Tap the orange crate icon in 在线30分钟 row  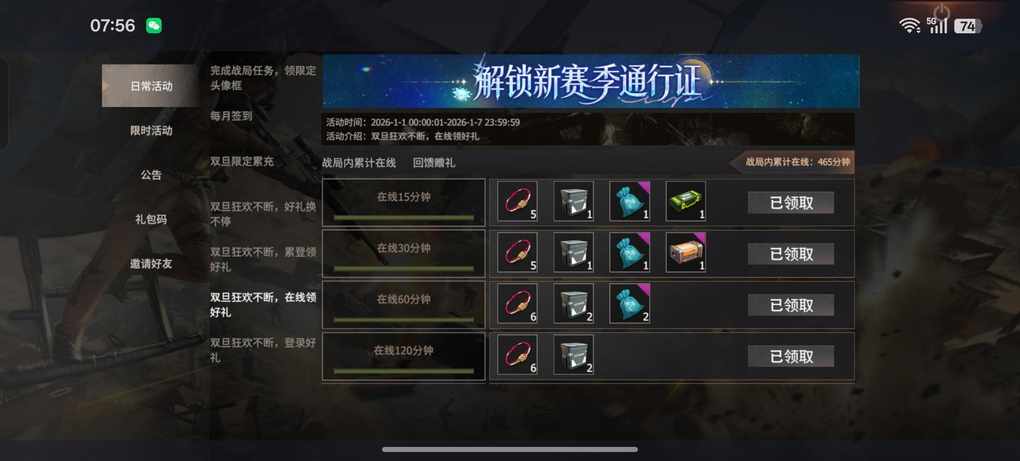pos(686,252)
